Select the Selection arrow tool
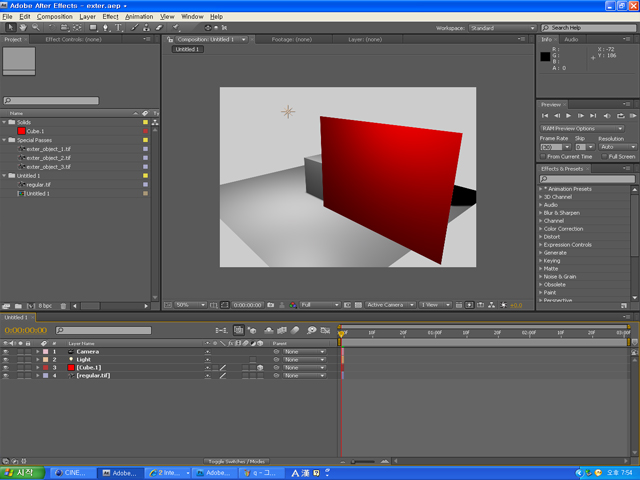This screenshot has height=480, width=640. pyautogui.click(x=11, y=27)
